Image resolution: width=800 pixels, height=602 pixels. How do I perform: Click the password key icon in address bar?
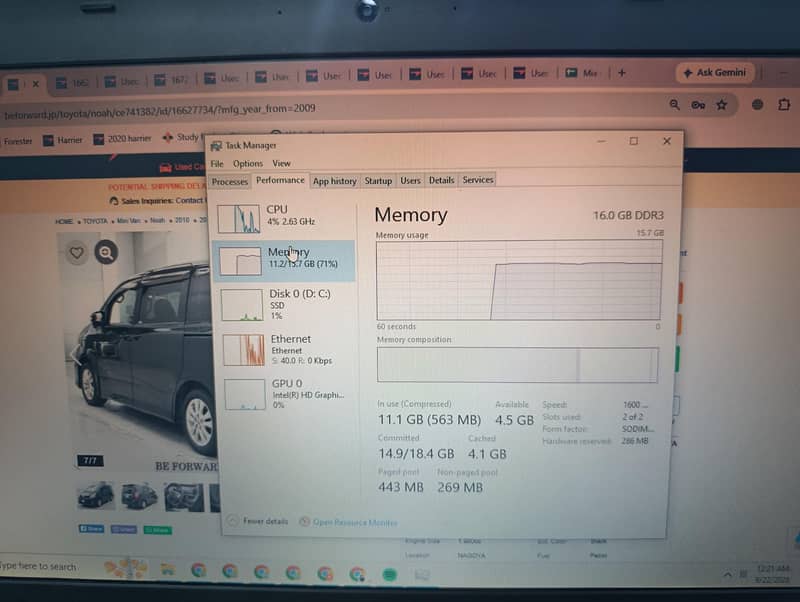pyautogui.click(x=698, y=105)
